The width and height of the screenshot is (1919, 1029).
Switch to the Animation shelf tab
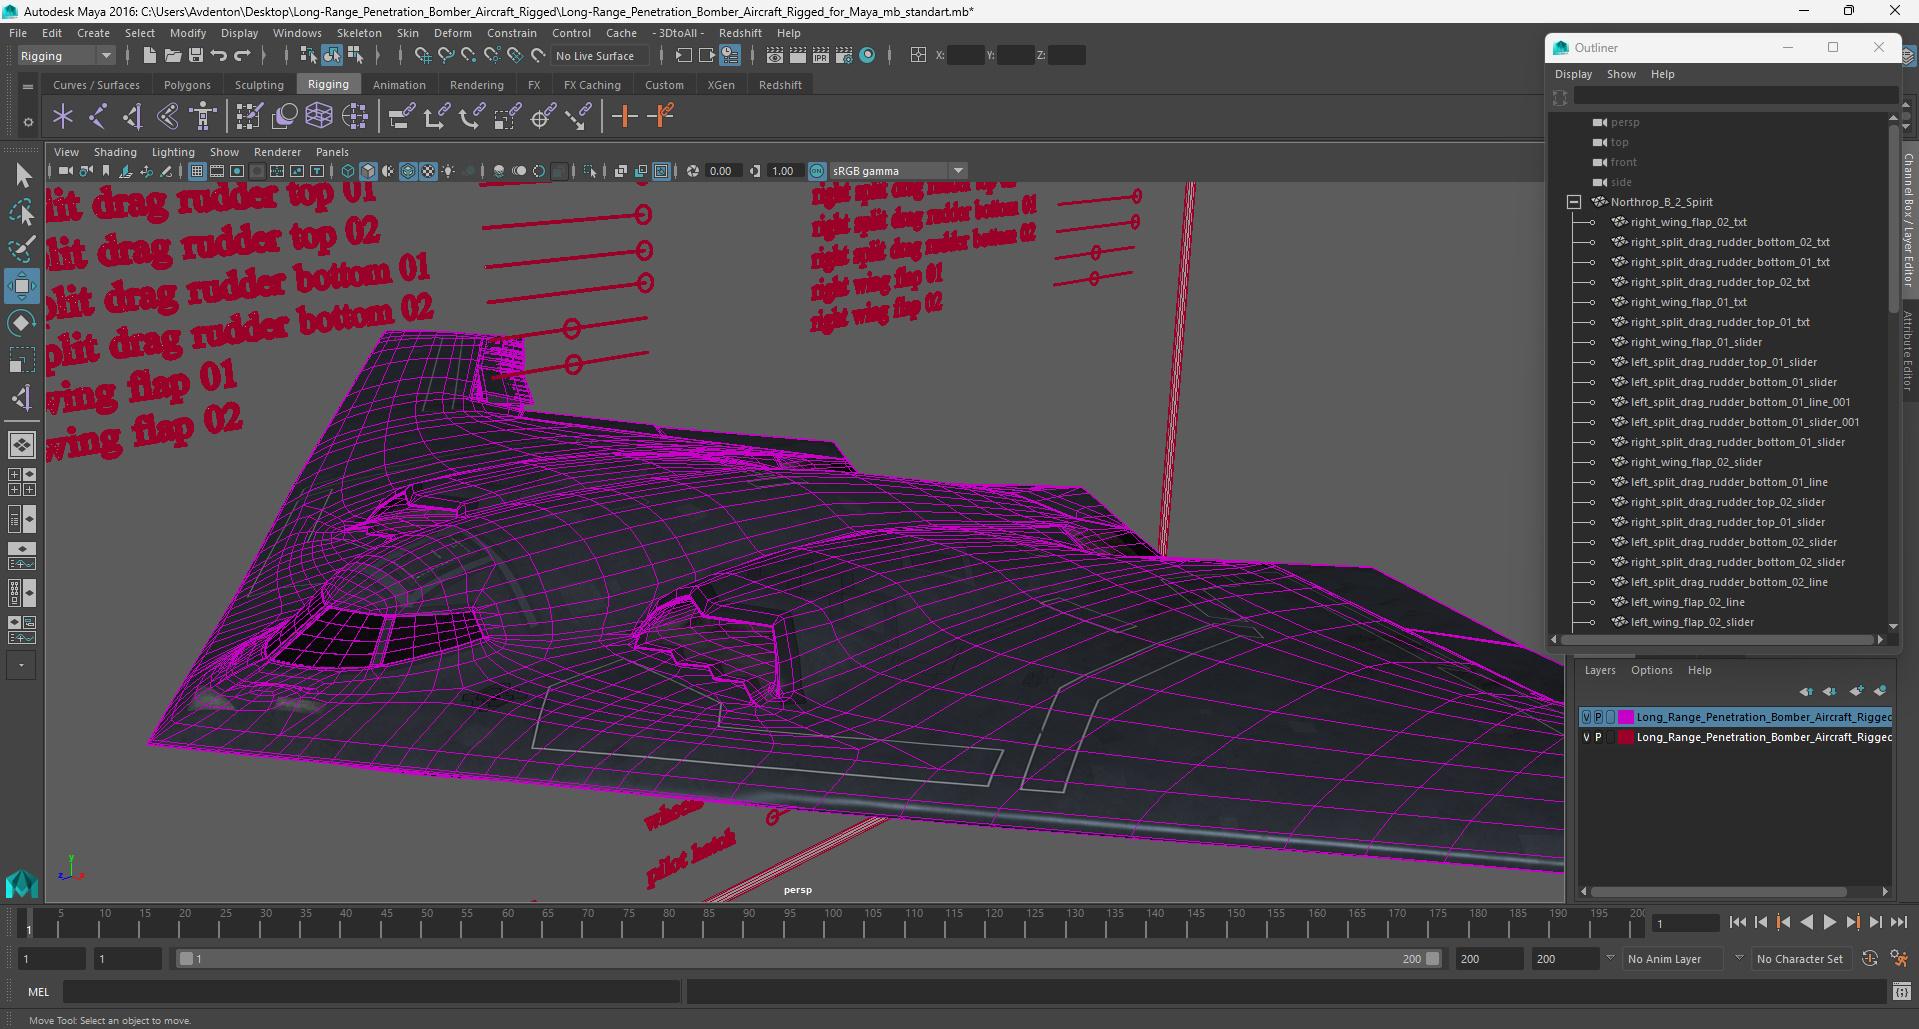[x=399, y=85]
